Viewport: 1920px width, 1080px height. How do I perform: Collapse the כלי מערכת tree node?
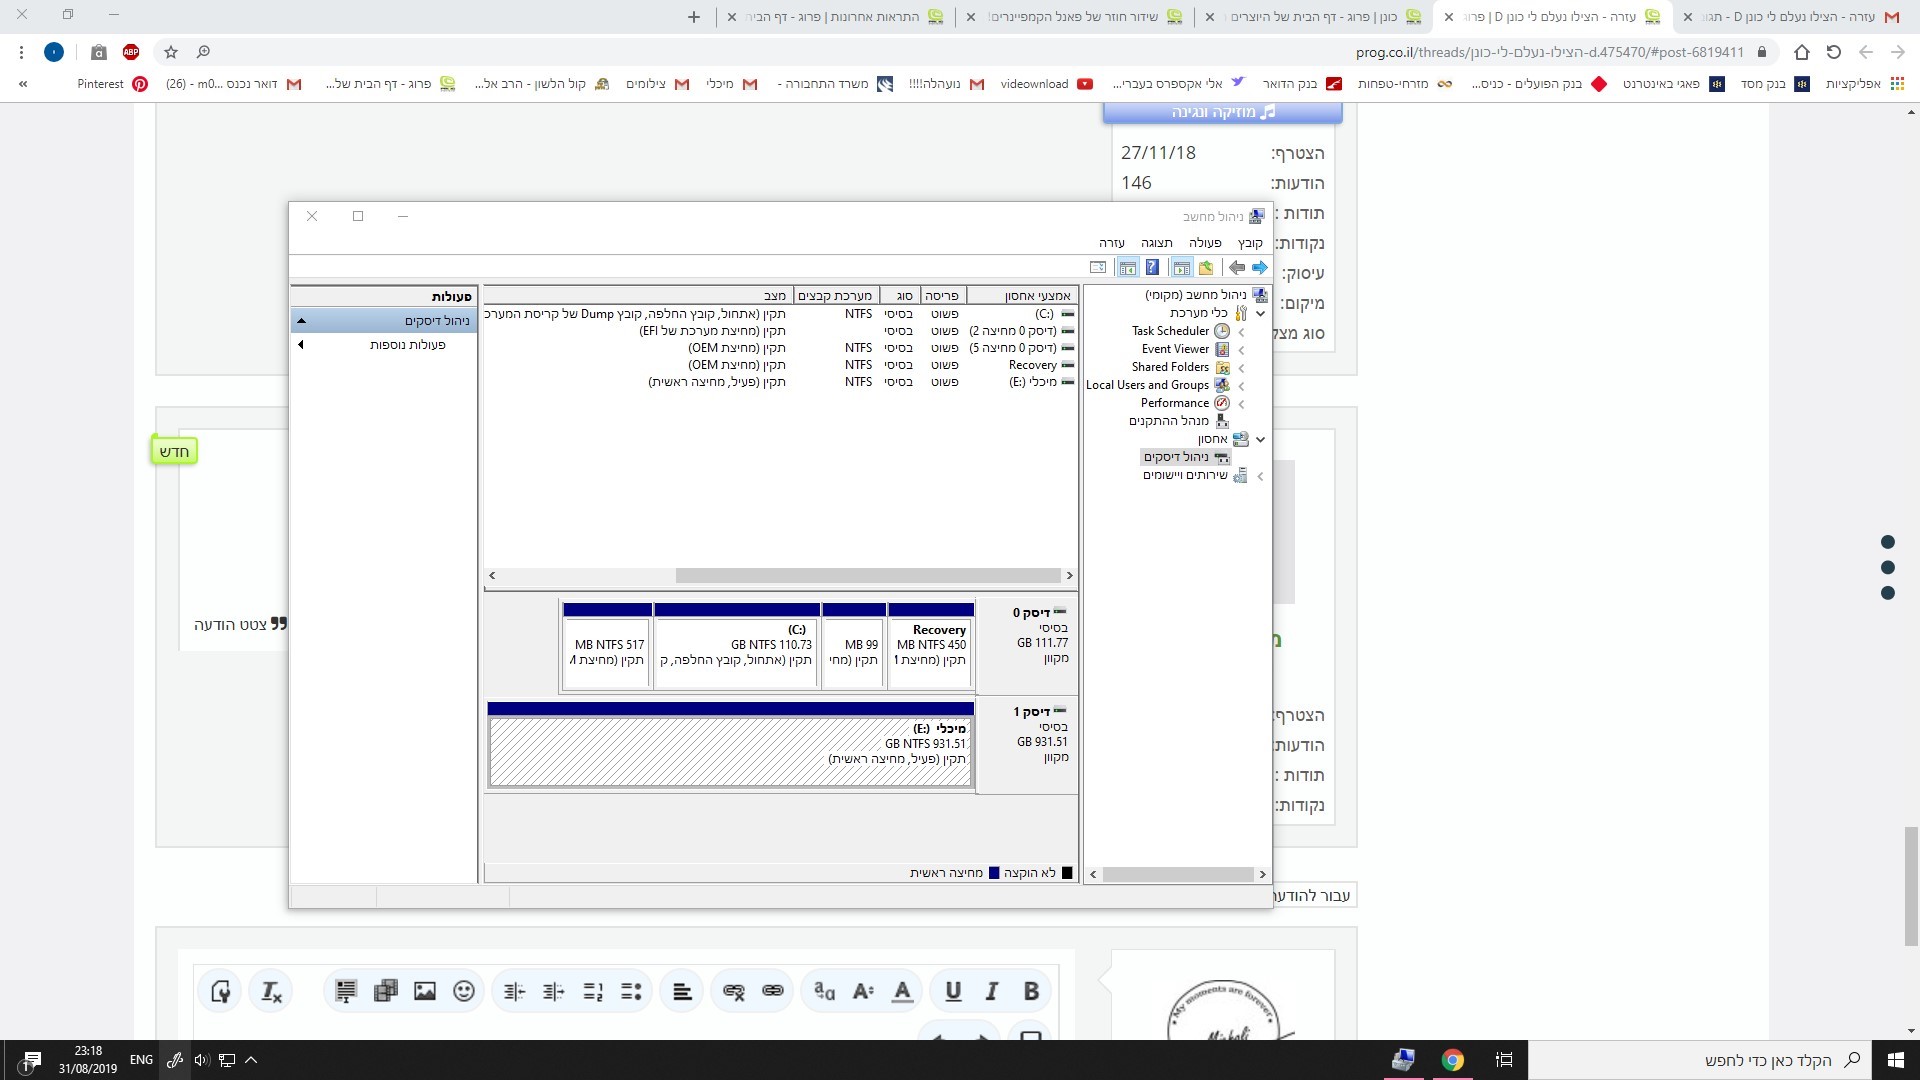pos(1260,314)
